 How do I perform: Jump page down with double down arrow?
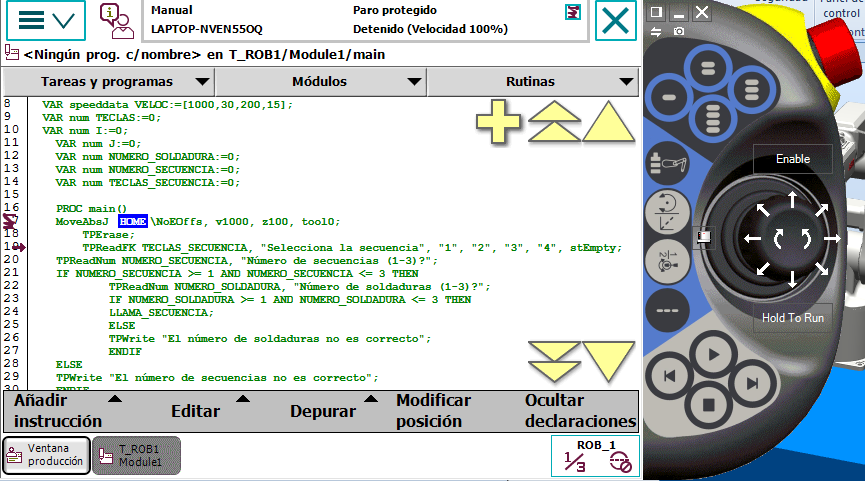click(554, 361)
